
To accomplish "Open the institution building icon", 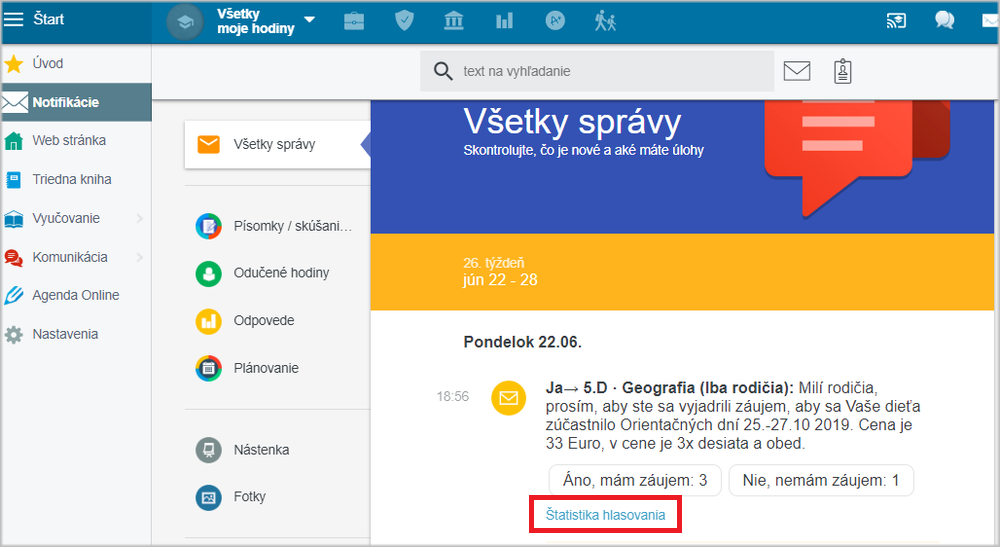I will [x=453, y=21].
